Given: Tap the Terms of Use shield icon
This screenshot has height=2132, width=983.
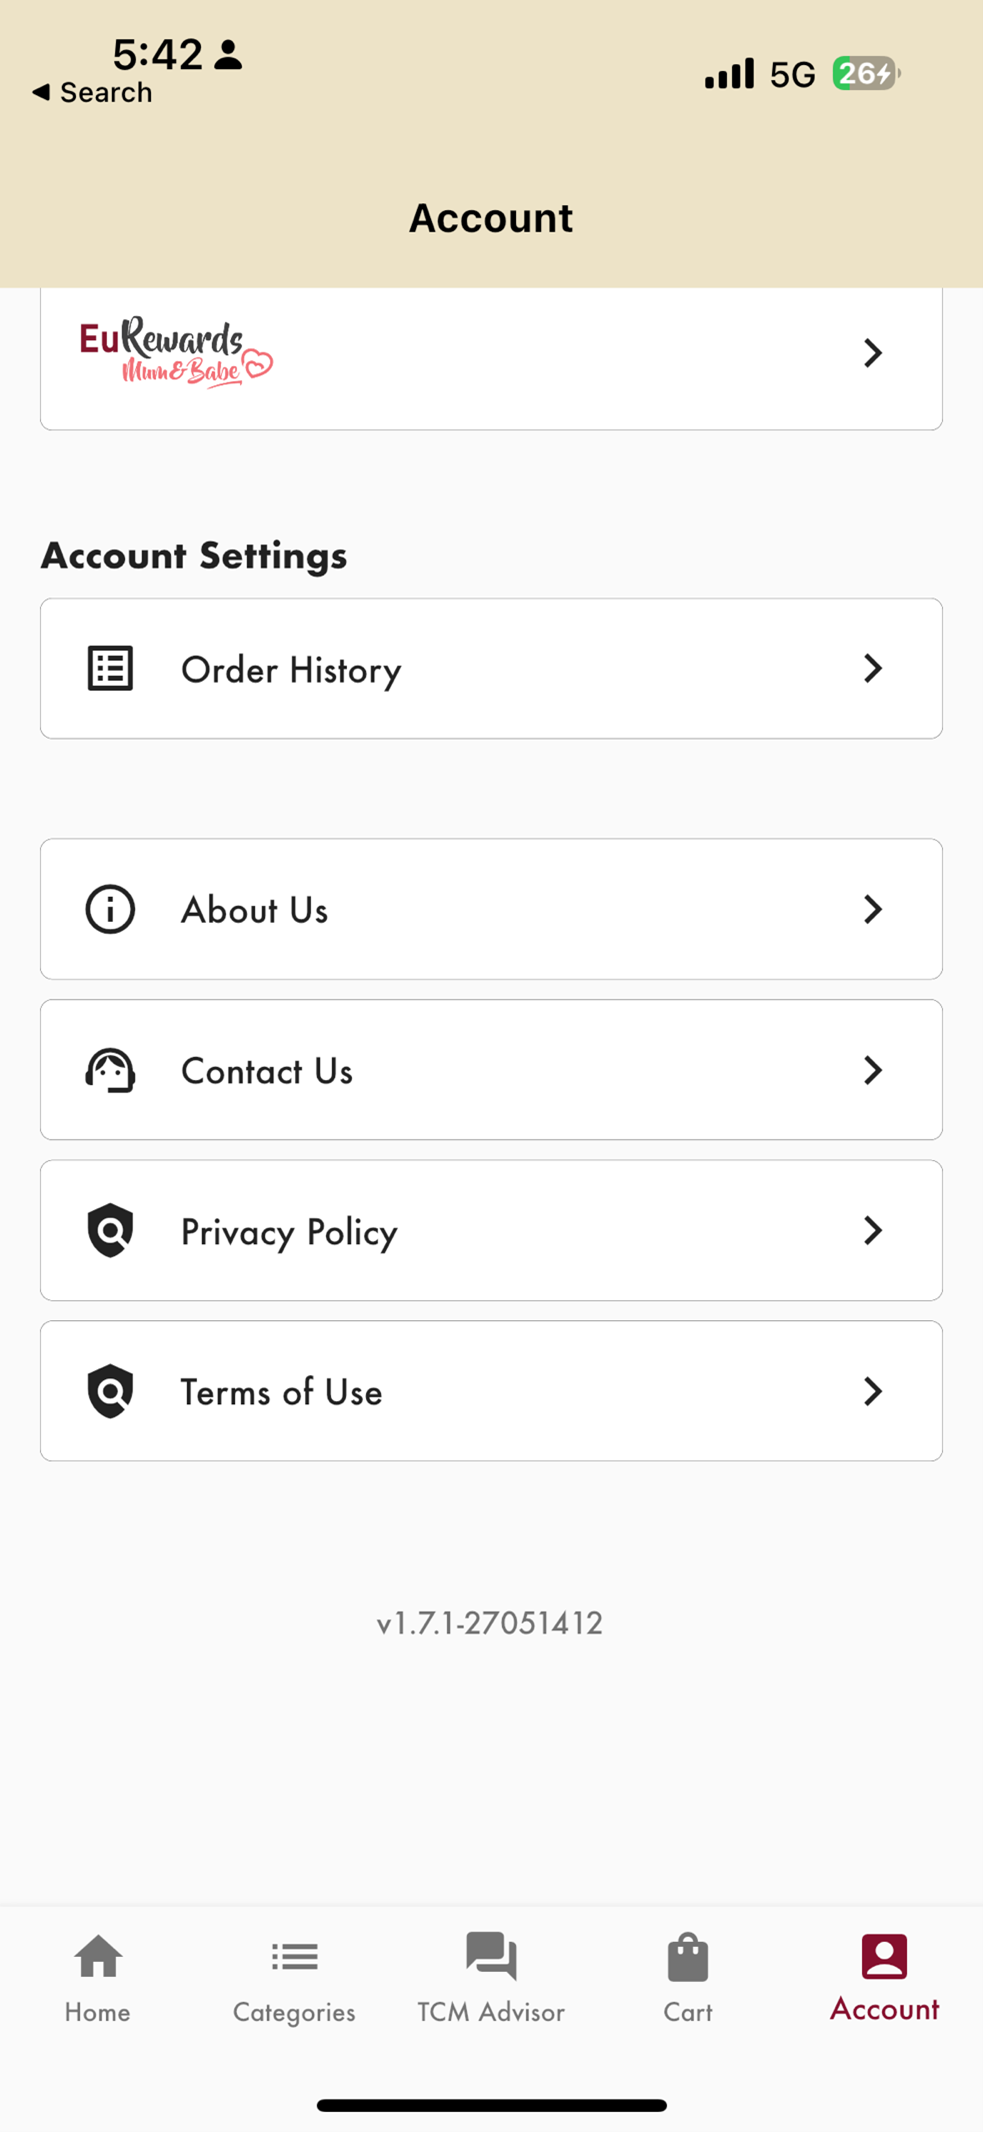Looking at the screenshot, I should (110, 1391).
